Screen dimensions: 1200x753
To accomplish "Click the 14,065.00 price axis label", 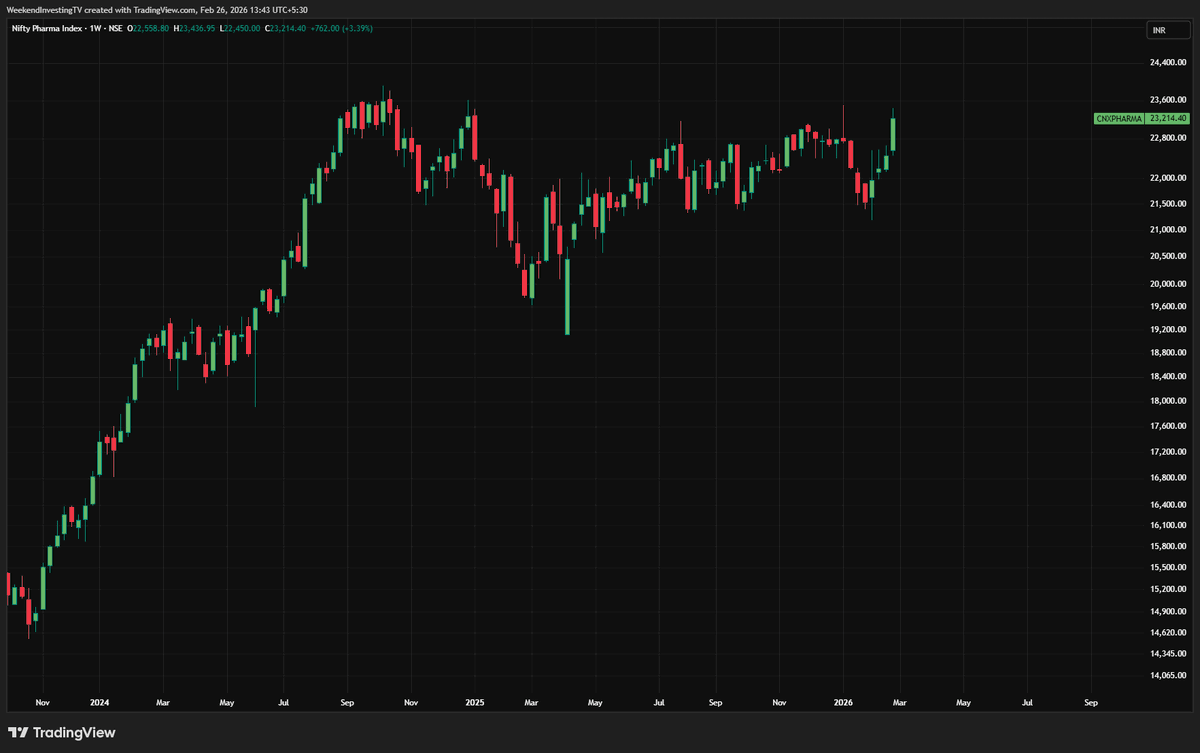I will pos(1168,676).
